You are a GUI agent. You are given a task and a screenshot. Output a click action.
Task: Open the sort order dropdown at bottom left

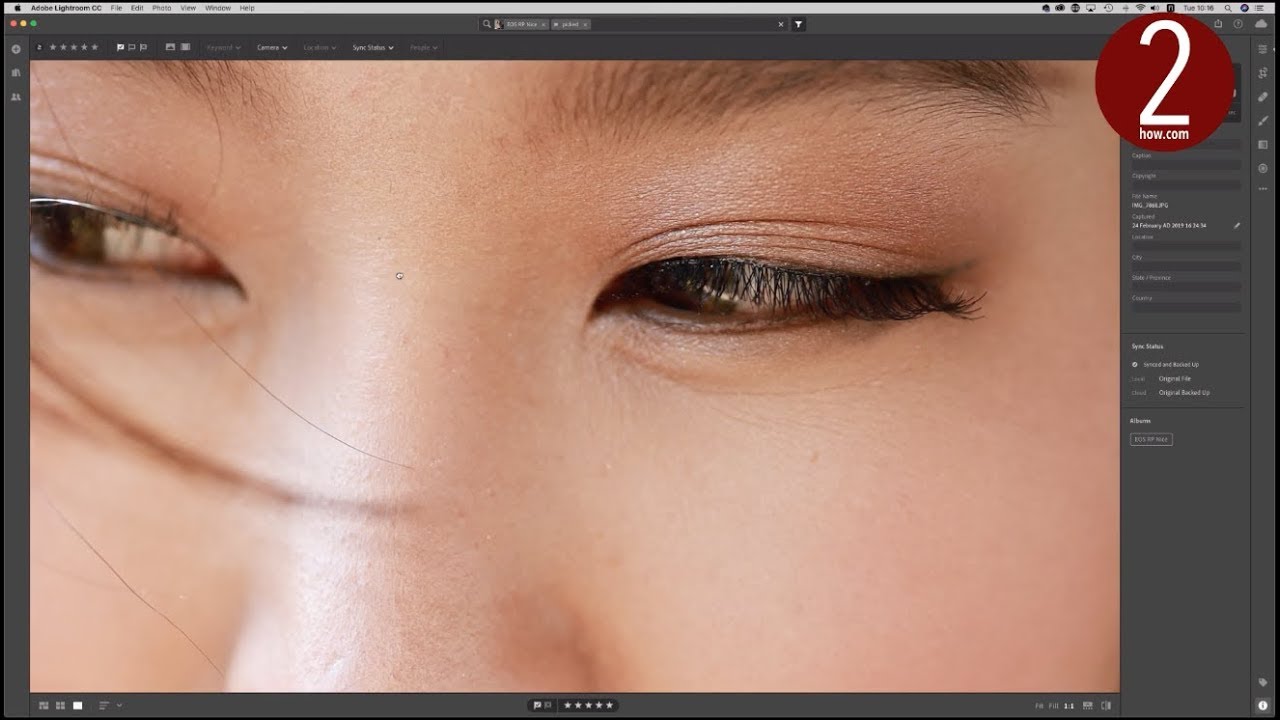(x=110, y=705)
